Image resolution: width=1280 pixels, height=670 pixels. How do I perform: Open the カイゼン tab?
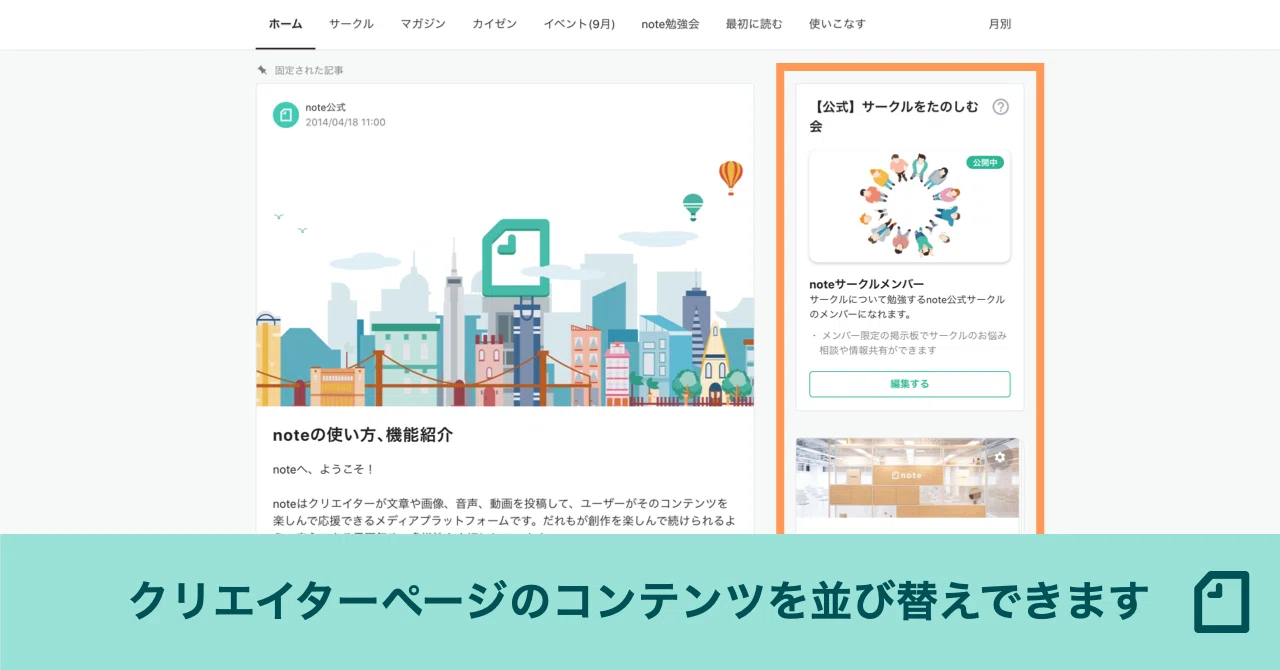pos(494,24)
